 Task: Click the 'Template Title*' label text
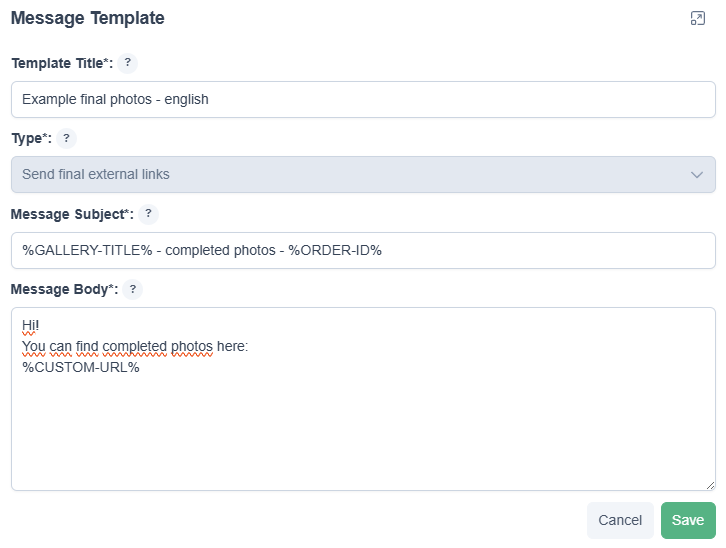pos(61,63)
